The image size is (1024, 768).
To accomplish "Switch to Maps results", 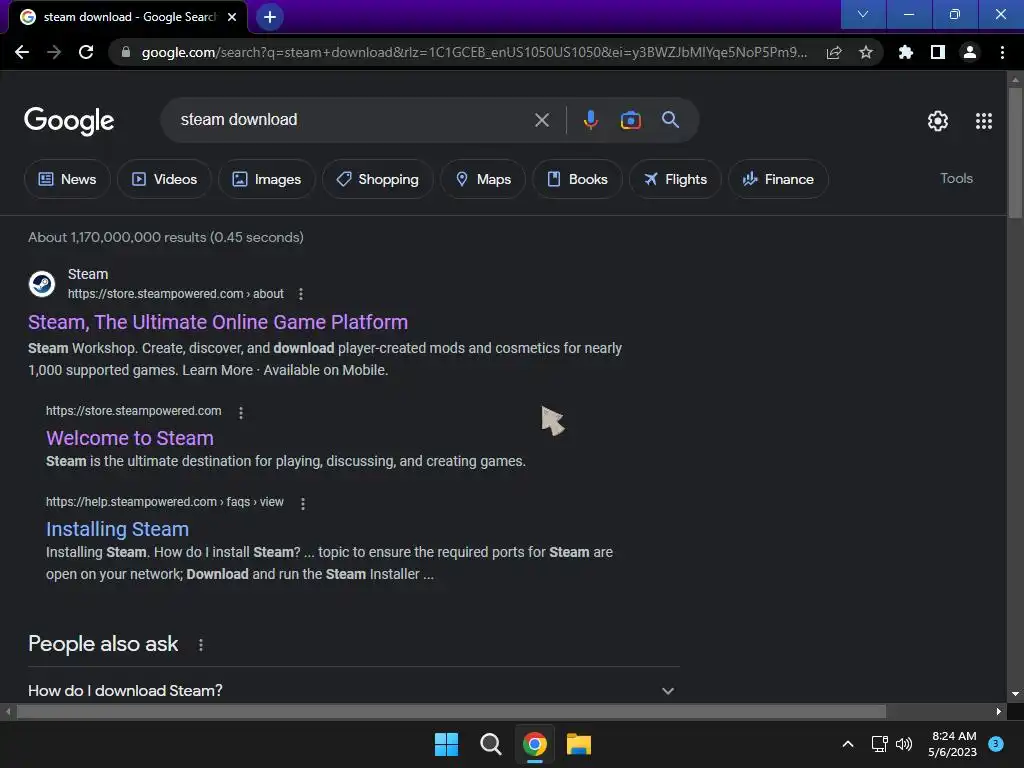I will pyautogui.click(x=483, y=179).
